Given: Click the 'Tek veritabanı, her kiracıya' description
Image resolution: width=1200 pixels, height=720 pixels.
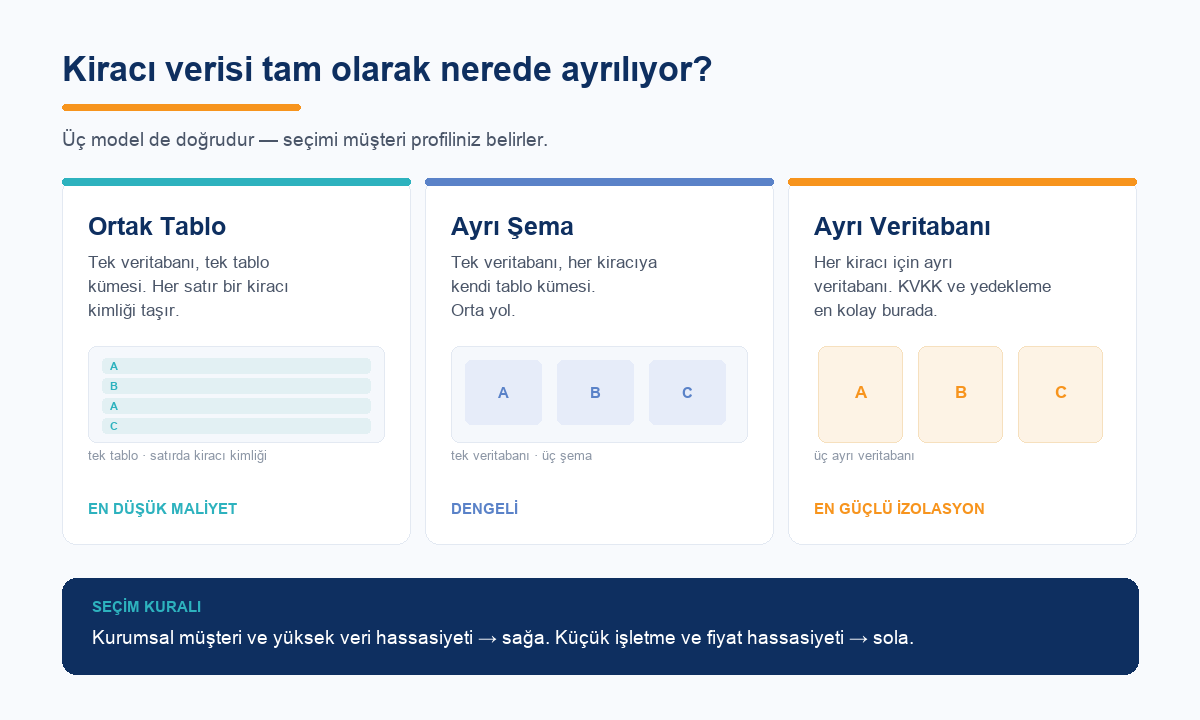Looking at the screenshot, I should [x=554, y=286].
